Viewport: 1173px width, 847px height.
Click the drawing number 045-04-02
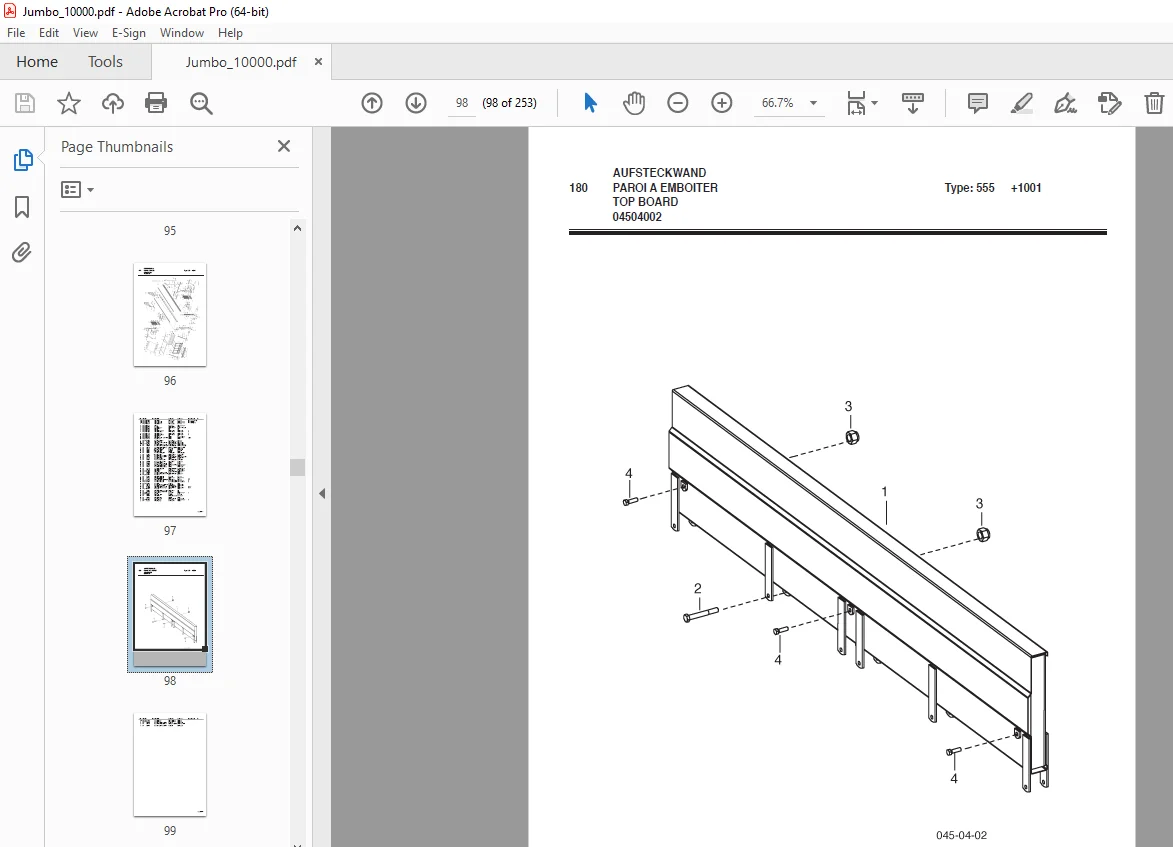(961, 835)
